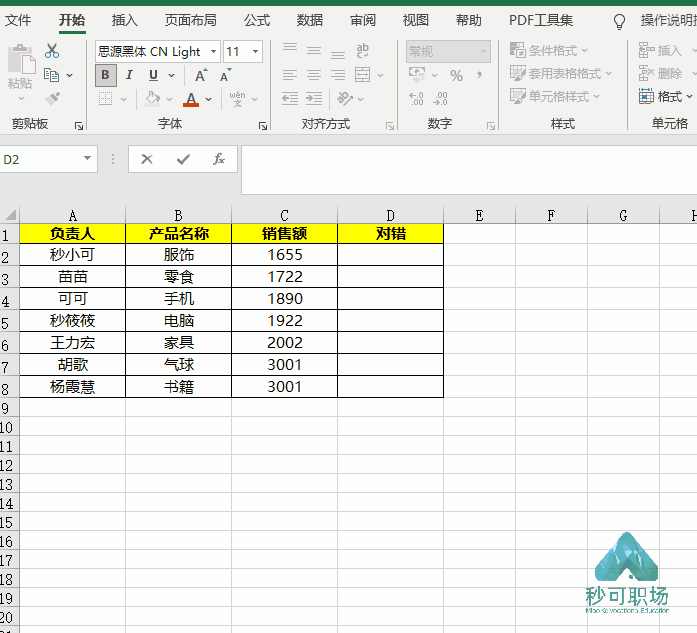
Task: Select cell with text 秒小可
Action: (72, 255)
